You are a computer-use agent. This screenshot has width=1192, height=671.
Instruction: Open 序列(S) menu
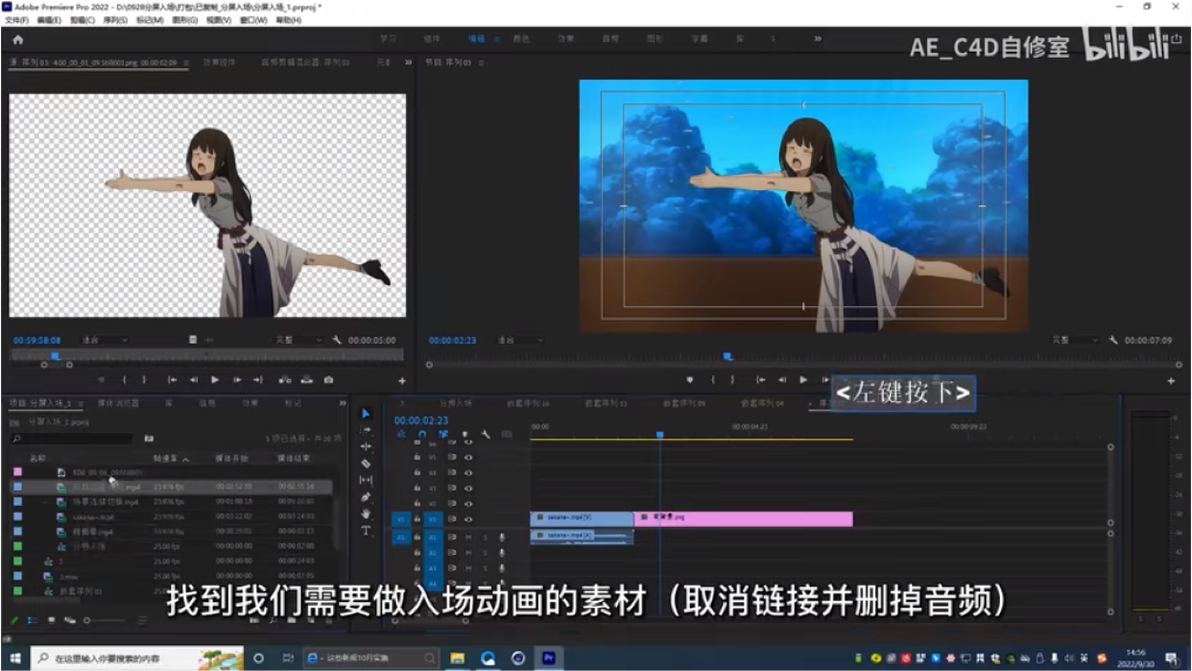(x=115, y=20)
